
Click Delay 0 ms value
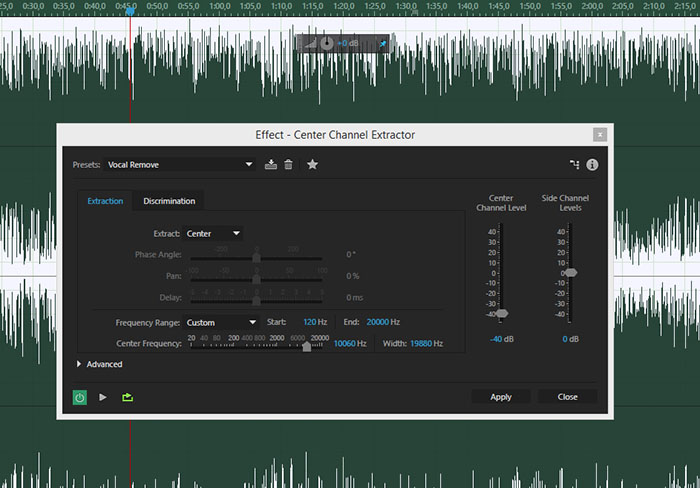point(354,297)
